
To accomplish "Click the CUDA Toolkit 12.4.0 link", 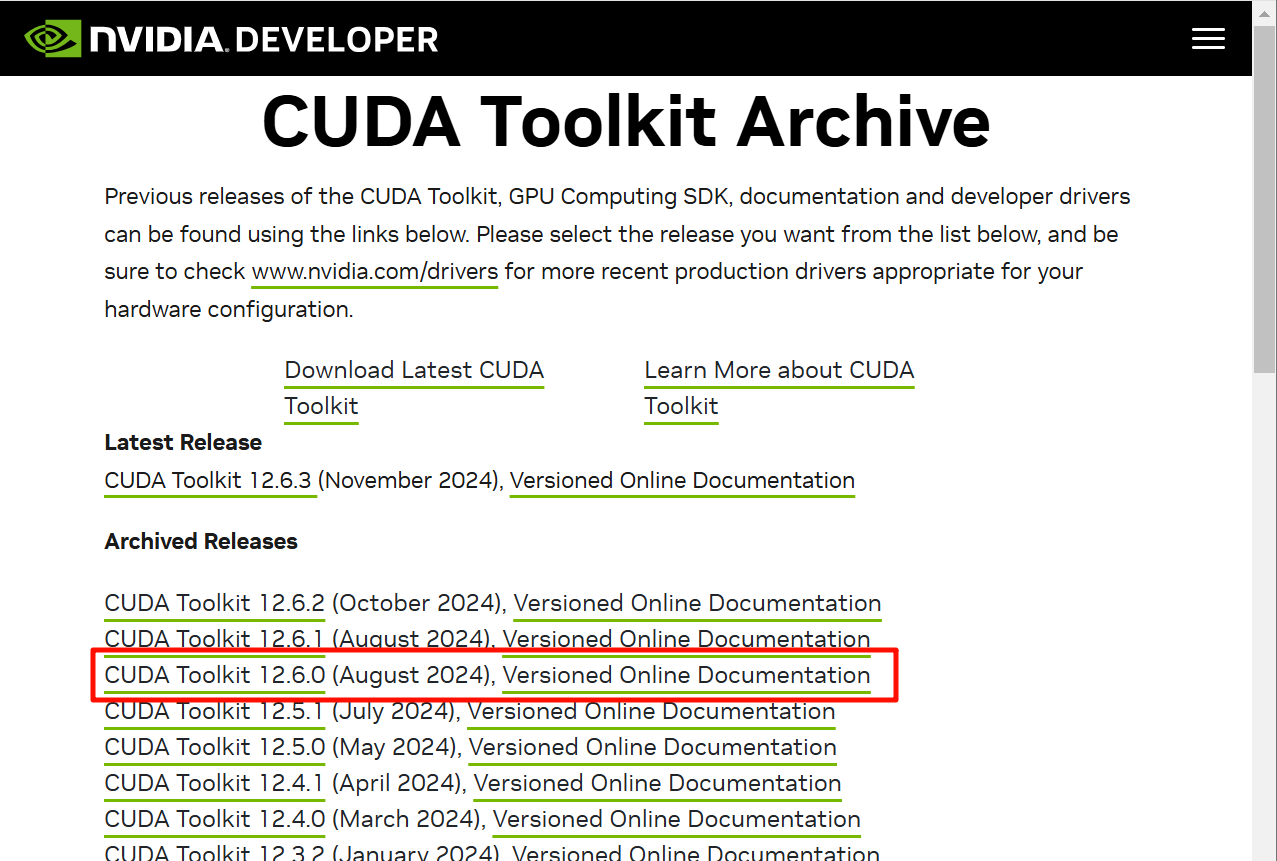I will (214, 820).
